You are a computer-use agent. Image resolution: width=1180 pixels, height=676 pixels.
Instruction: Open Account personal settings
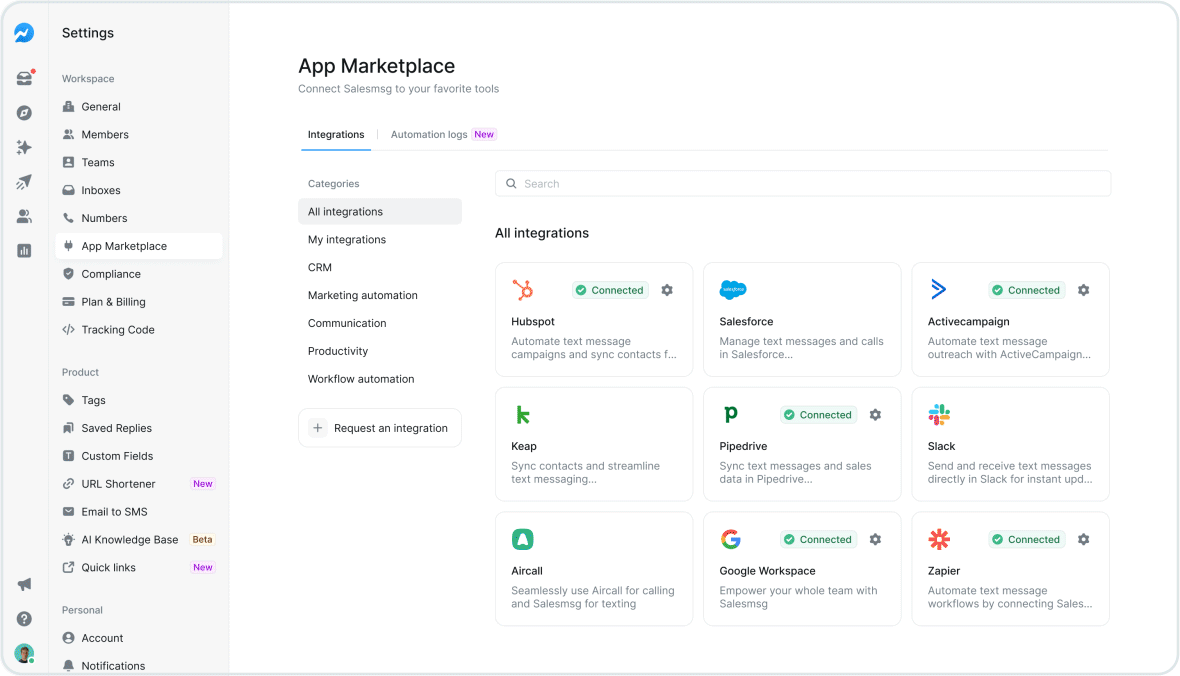138,638
